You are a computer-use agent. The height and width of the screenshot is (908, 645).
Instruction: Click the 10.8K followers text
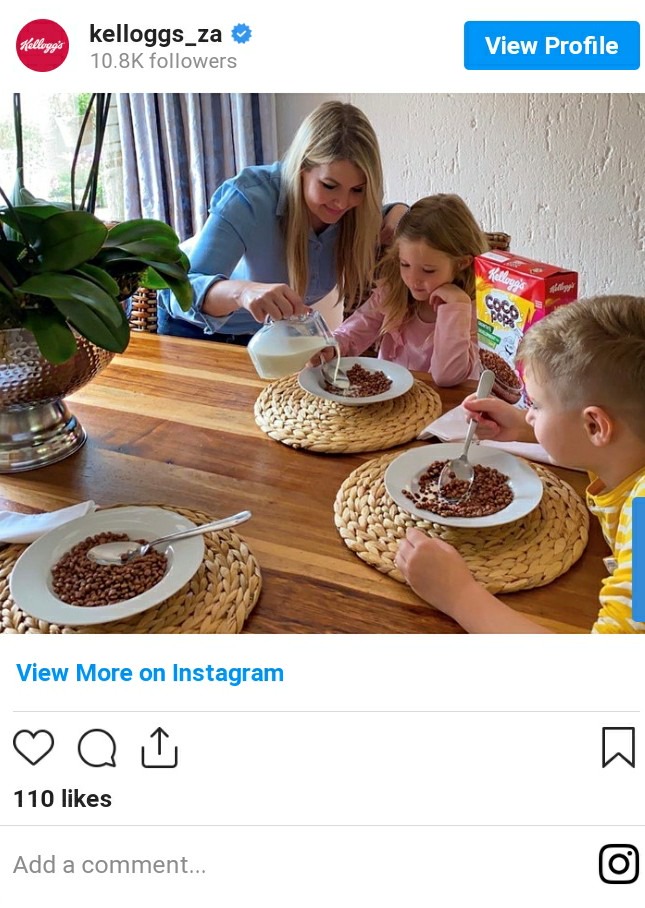pyautogui.click(x=163, y=61)
